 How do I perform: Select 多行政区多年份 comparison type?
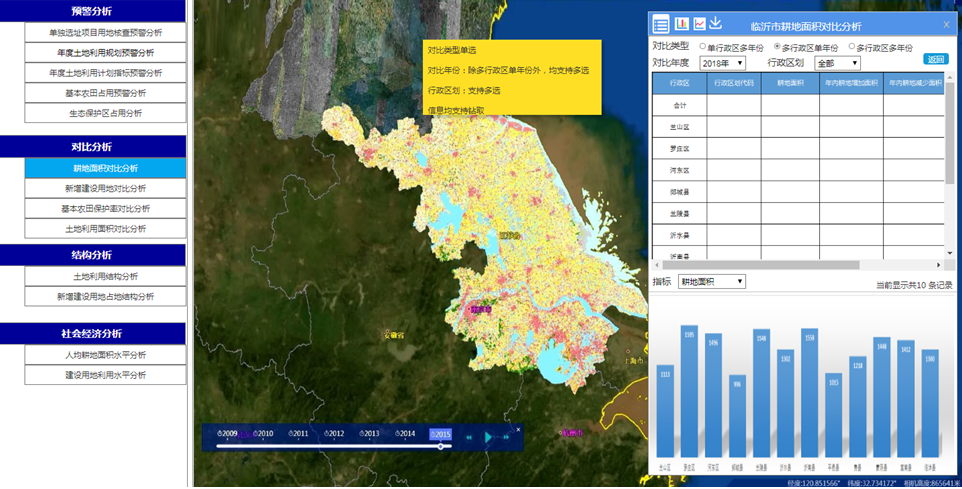click(852, 47)
